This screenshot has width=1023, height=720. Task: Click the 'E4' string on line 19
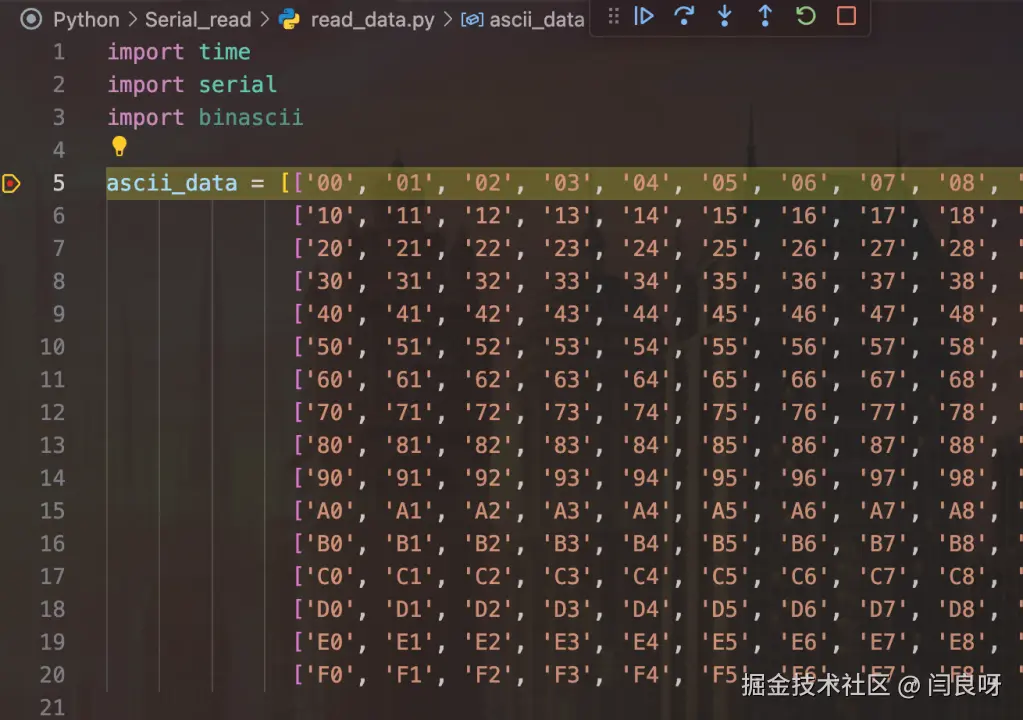[646, 642]
